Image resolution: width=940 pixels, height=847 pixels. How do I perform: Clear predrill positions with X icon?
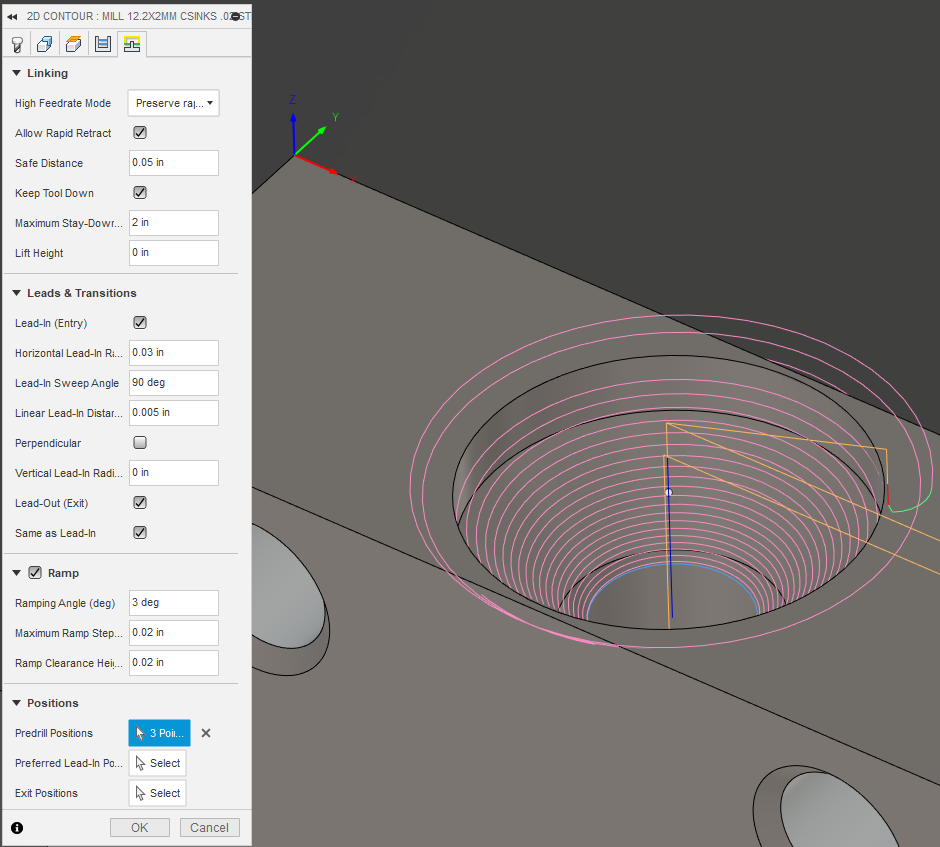(x=206, y=733)
